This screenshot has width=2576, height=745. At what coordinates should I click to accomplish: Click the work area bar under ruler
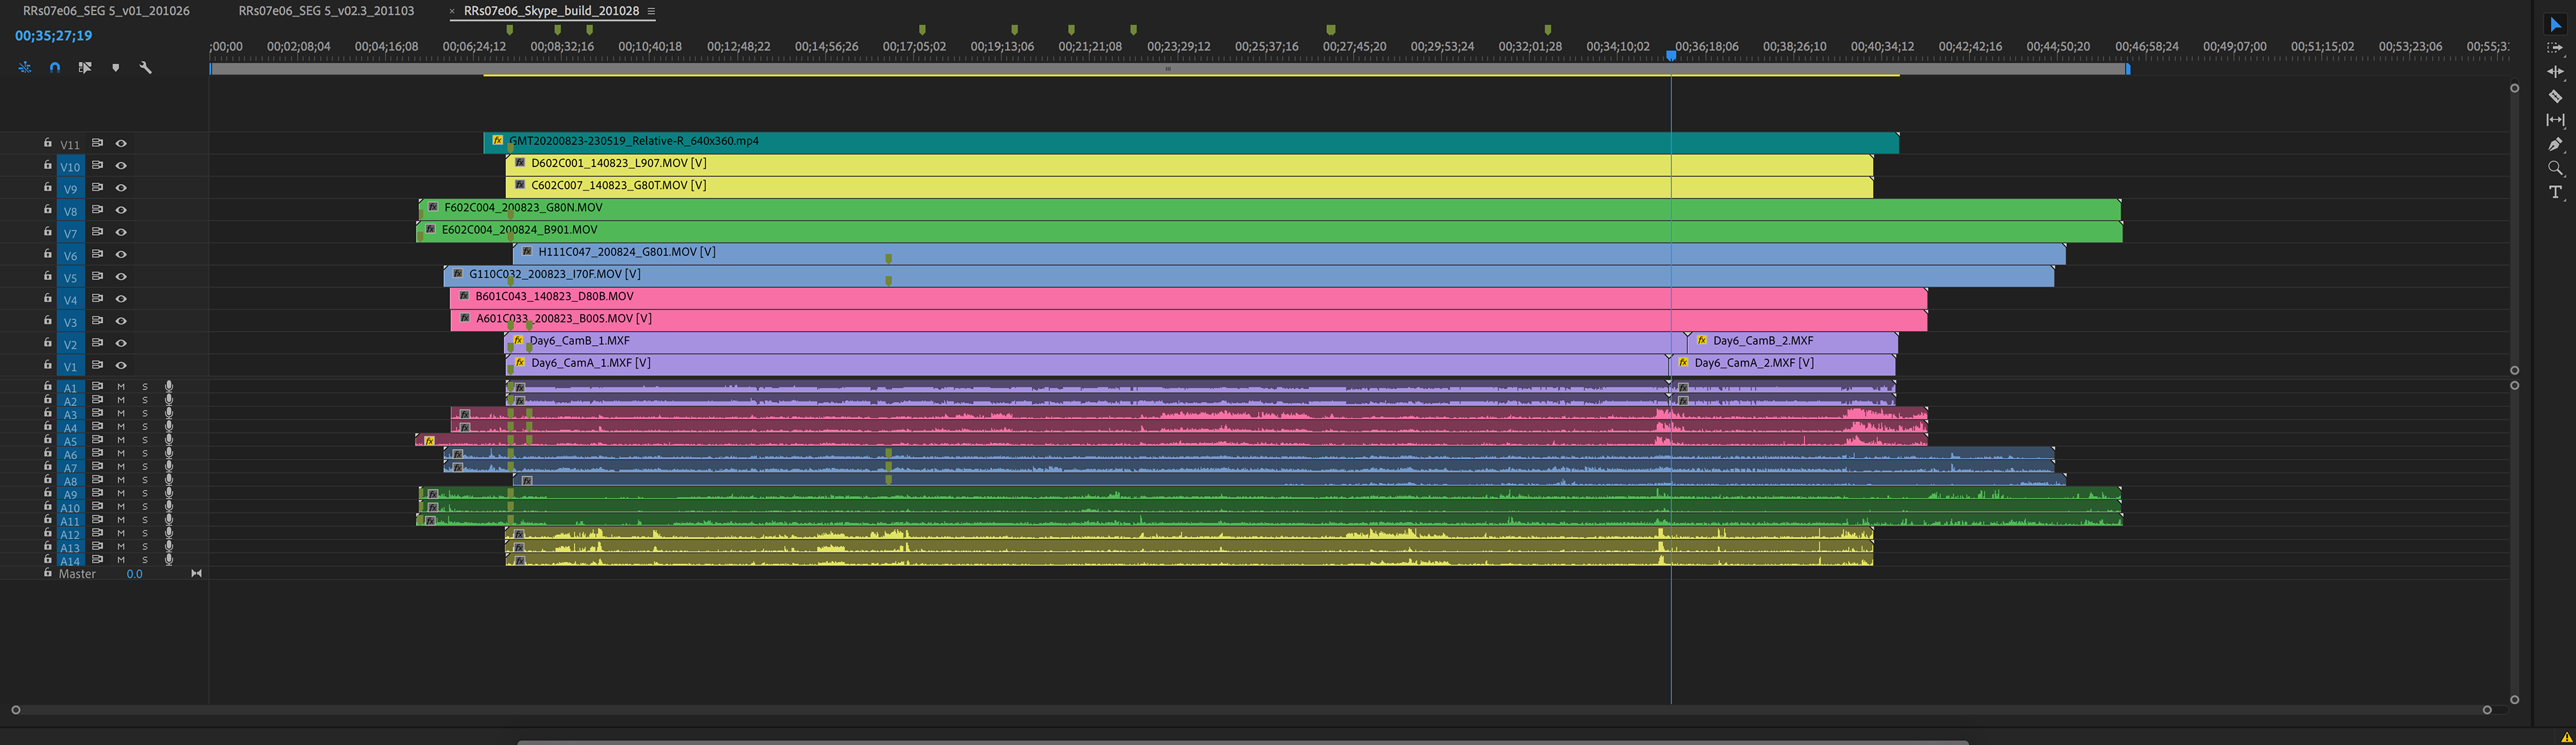1169,69
